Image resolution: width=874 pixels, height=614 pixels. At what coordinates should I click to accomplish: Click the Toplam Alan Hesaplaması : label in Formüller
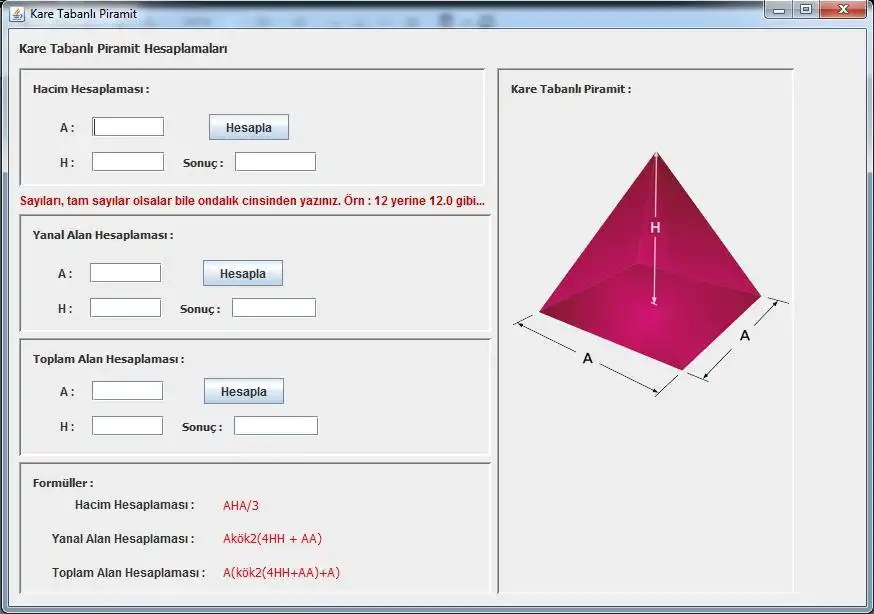coord(128,573)
